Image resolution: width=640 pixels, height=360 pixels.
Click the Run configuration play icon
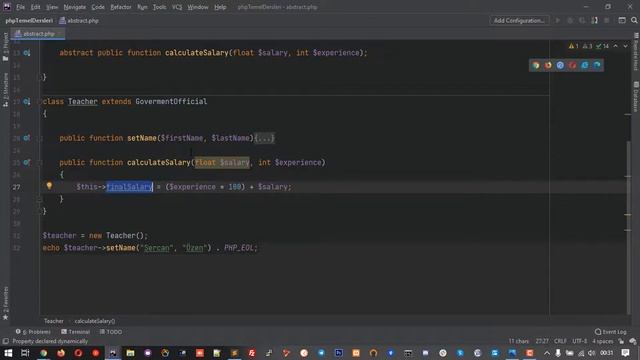(558, 20)
